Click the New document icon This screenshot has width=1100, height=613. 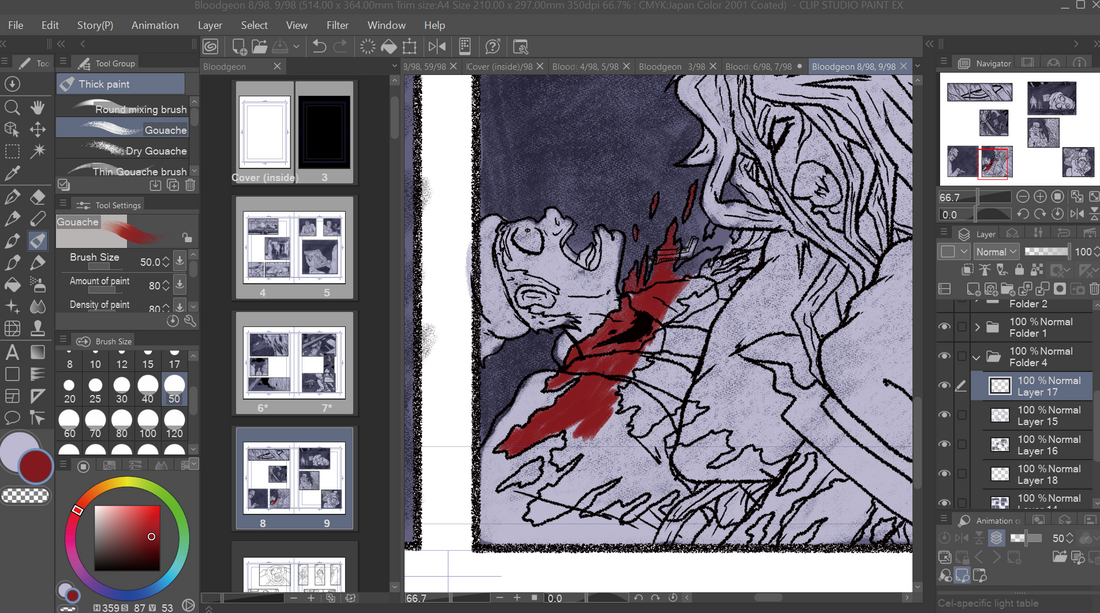click(239, 47)
